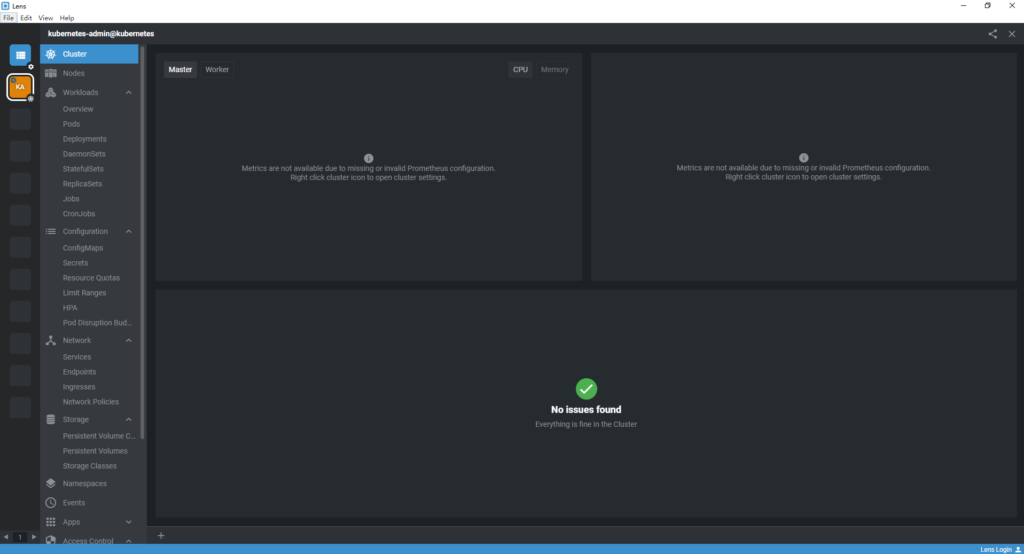Open Services under Network
This screenshot has height=554, width=1024.
[76, 357]
